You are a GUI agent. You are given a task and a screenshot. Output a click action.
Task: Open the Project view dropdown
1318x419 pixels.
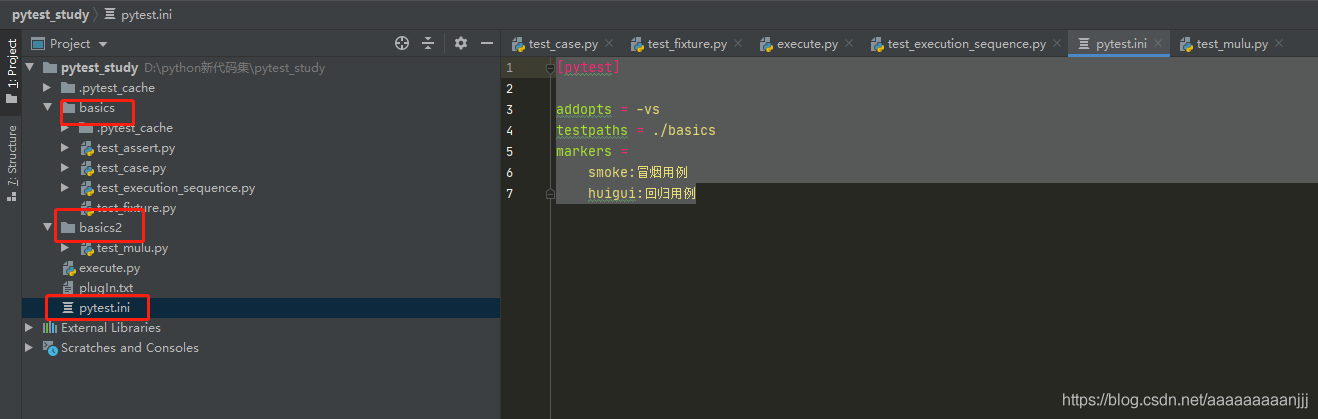[103, 44]
